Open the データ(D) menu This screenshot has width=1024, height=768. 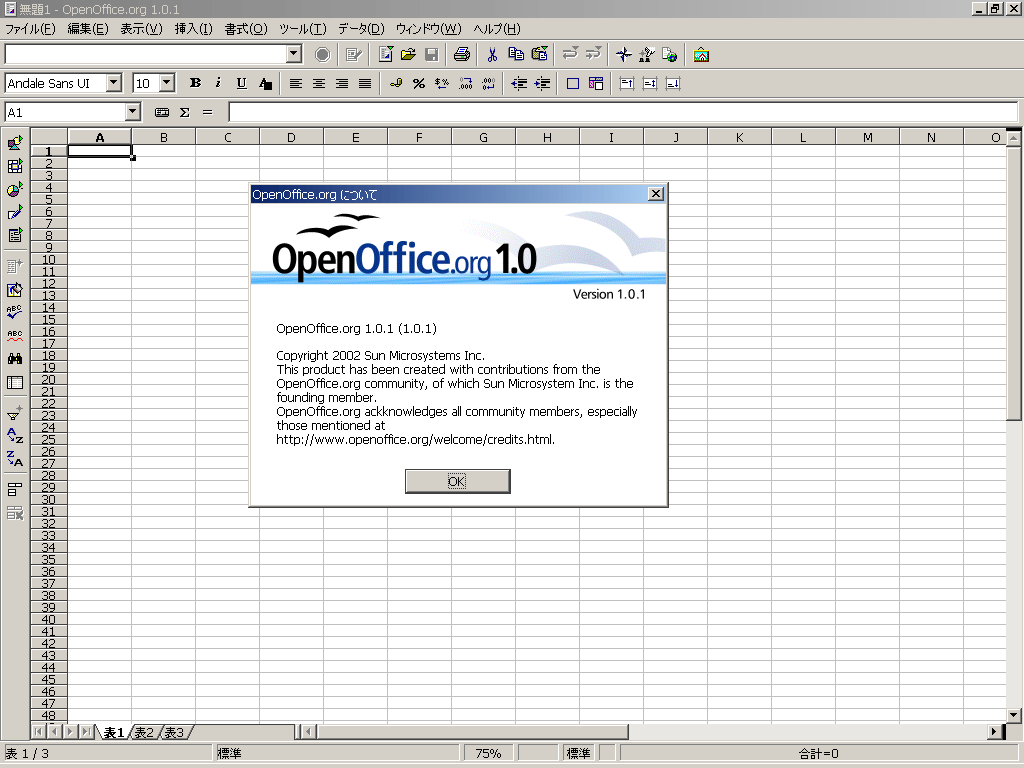point(361,29)
